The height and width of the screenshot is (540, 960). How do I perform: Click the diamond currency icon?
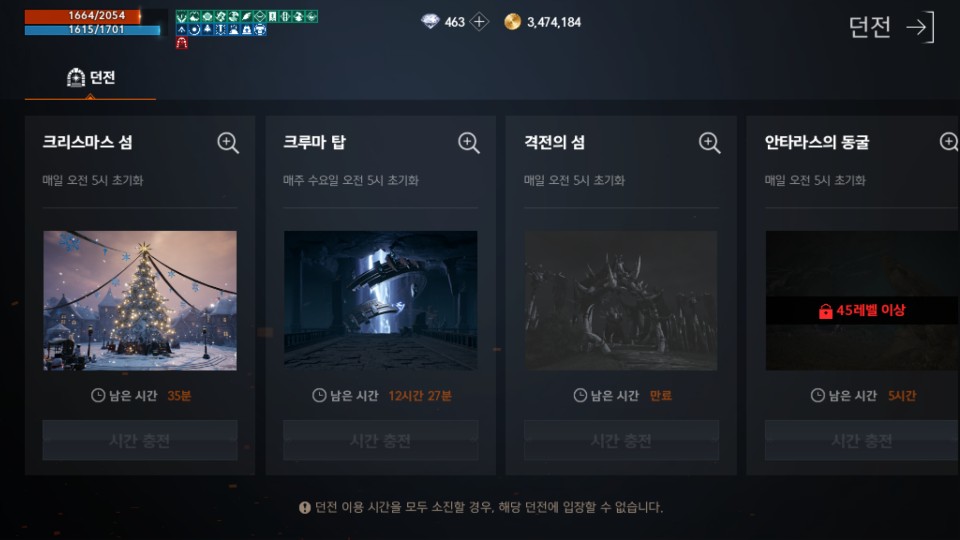[430, 22]
